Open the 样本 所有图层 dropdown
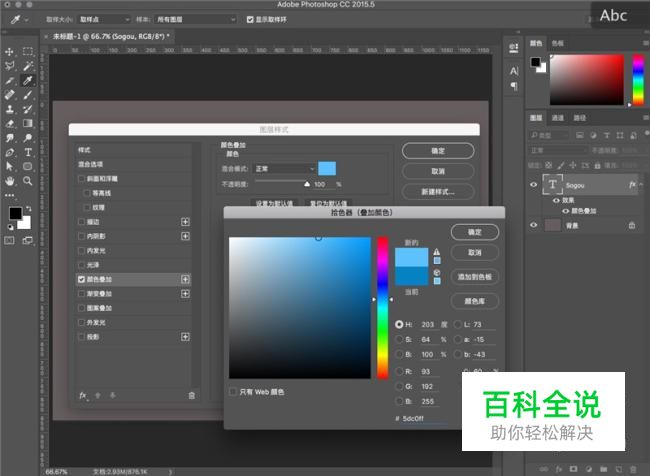650x476 pixels. click(195, 19)
